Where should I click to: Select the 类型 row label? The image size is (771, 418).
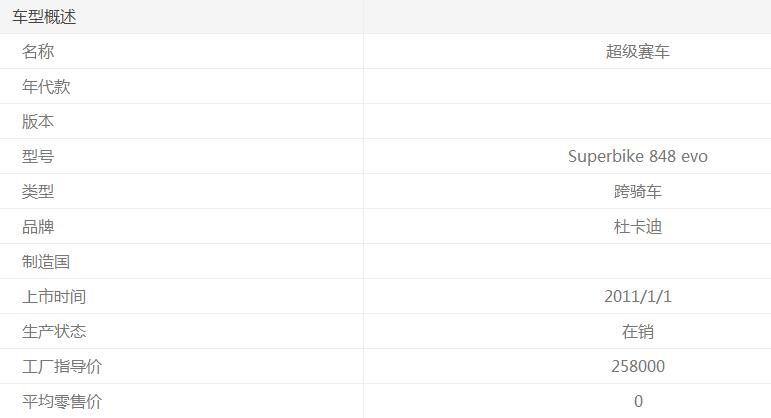click(x=38, y=192)
